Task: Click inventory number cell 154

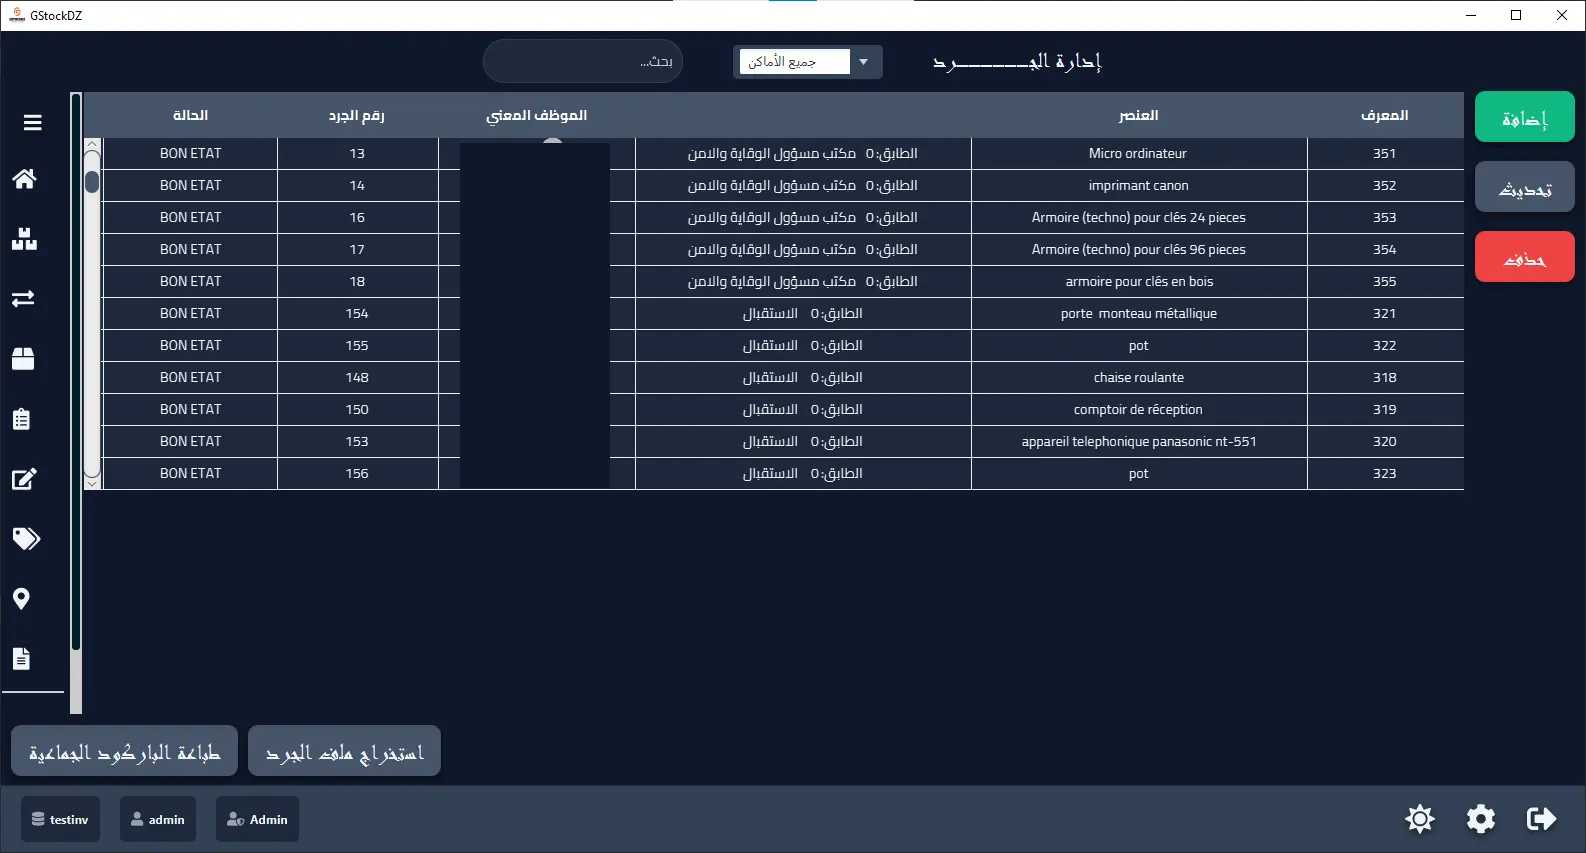Action: pos(357,313)
